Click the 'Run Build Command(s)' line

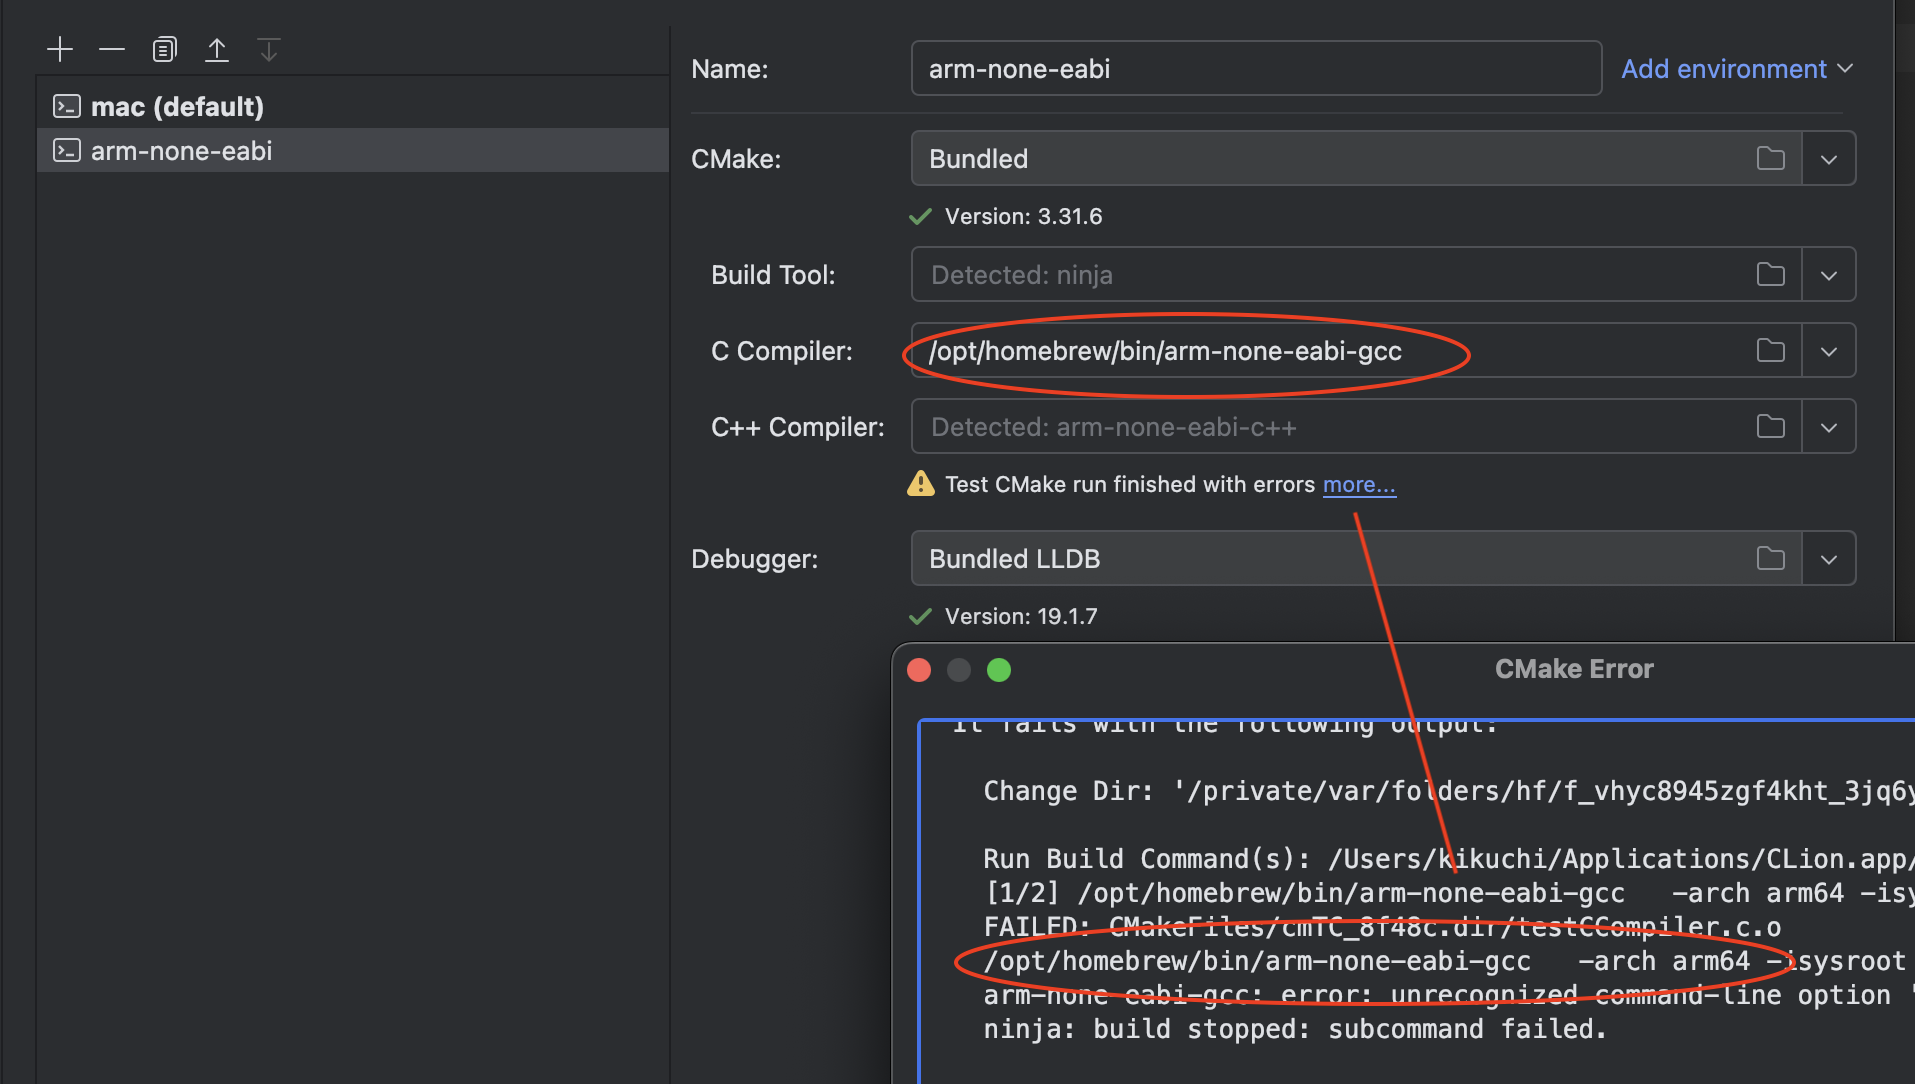coord(1449,859)
